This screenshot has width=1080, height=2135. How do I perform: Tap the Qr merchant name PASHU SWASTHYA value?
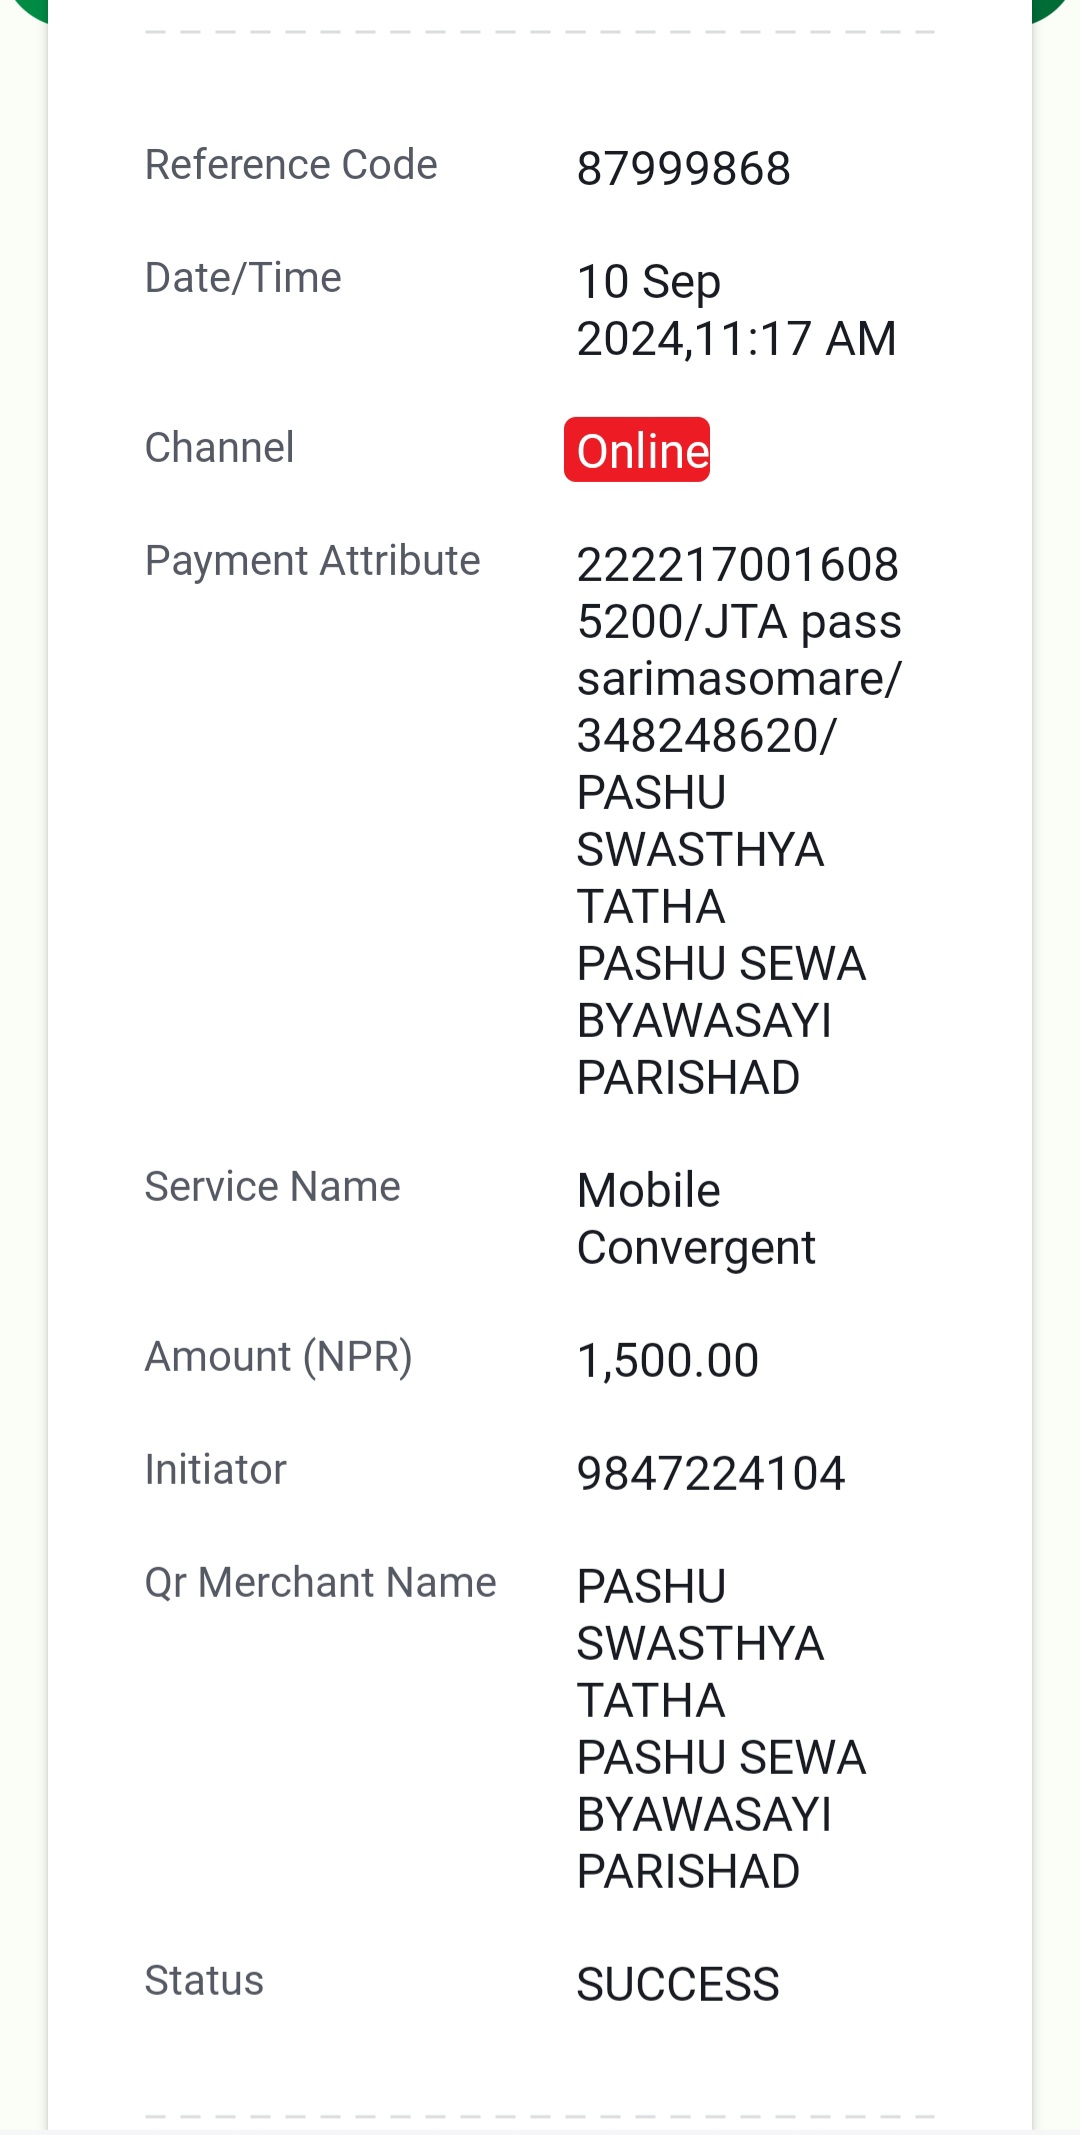click(721, 1729)
